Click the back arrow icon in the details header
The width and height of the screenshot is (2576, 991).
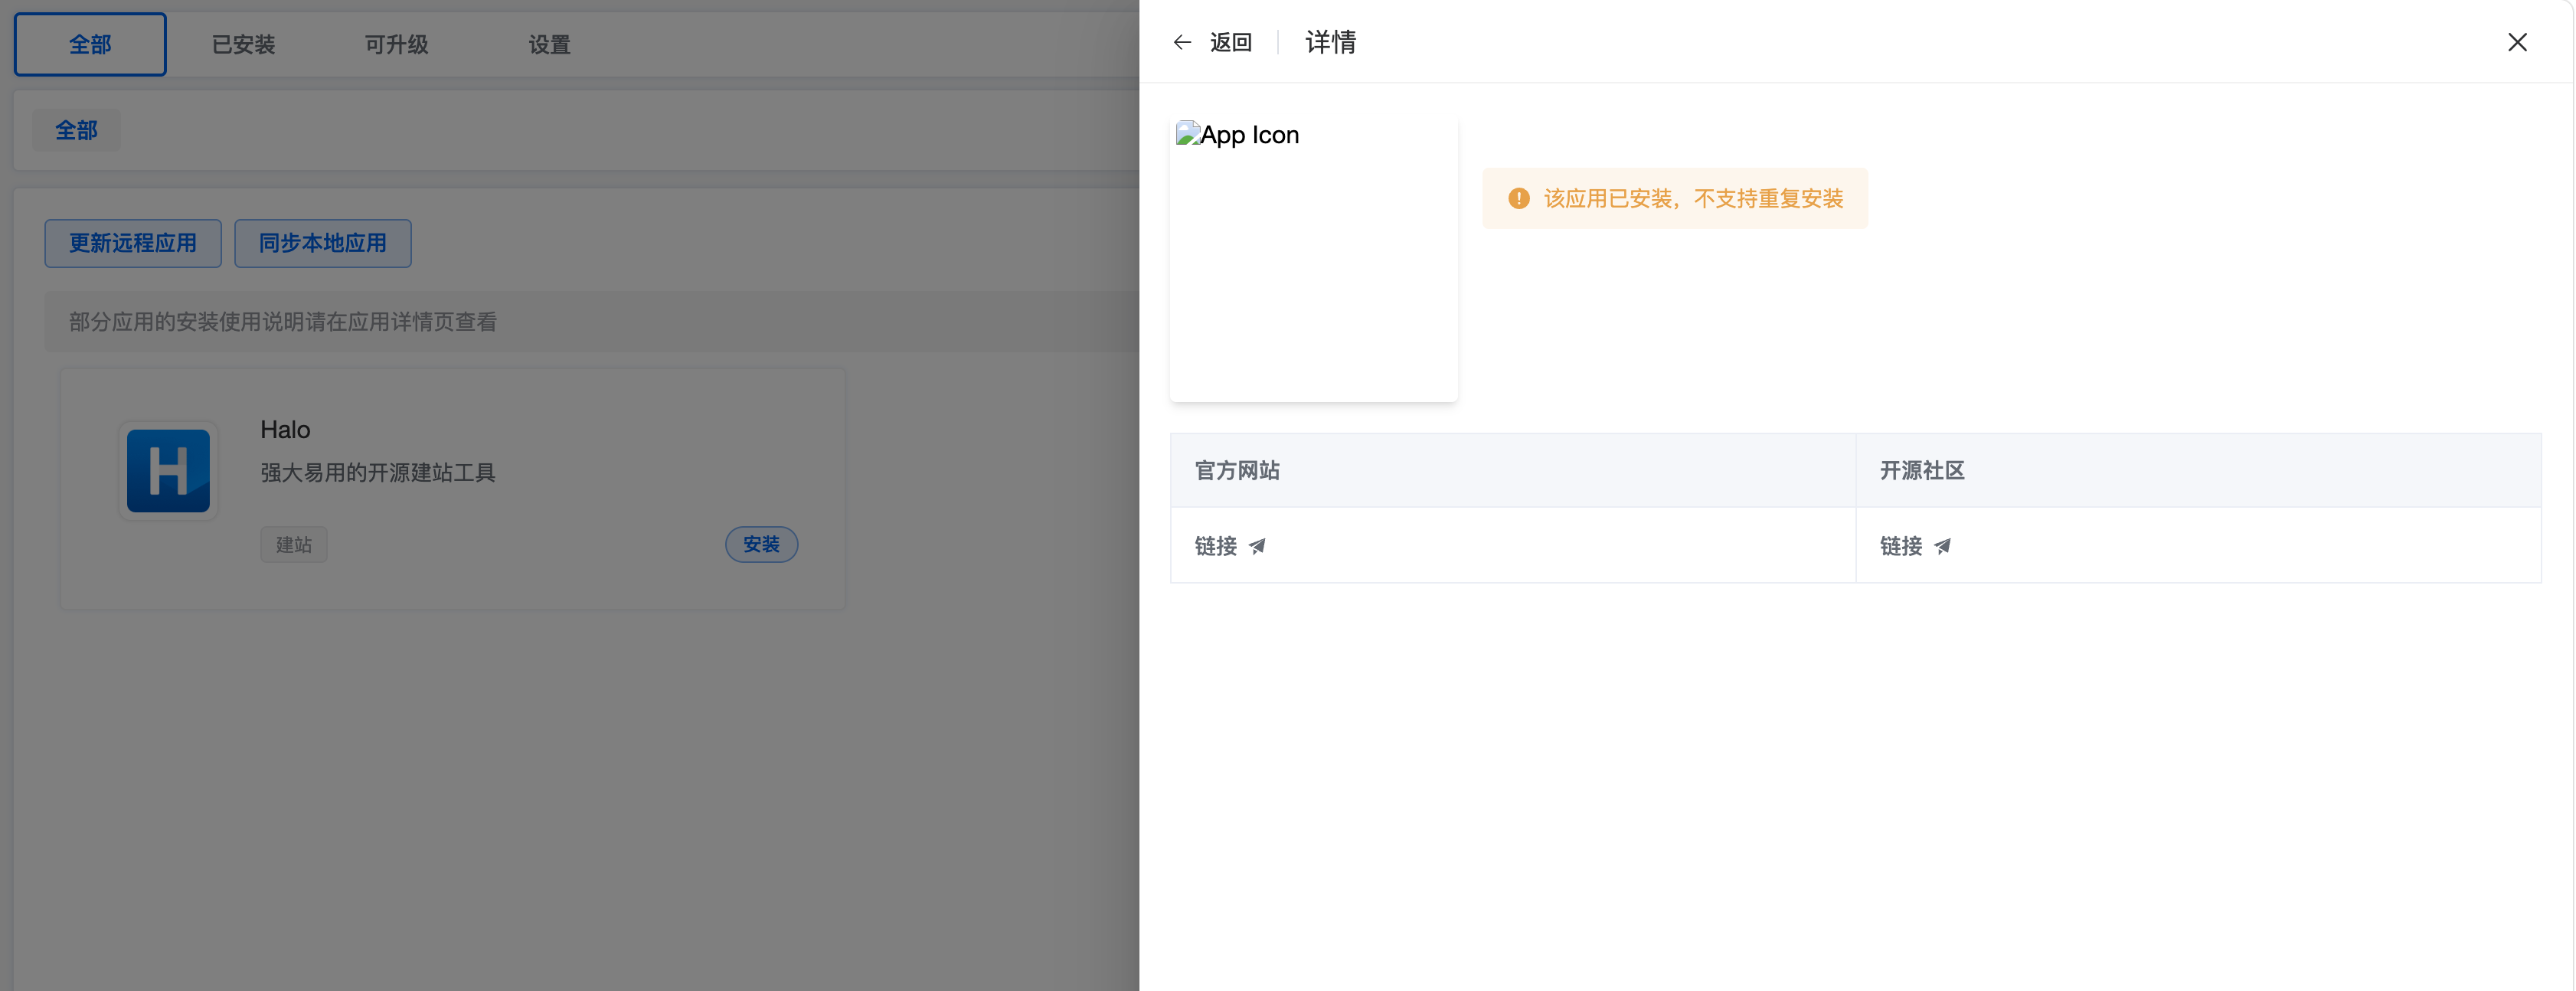1182,42
